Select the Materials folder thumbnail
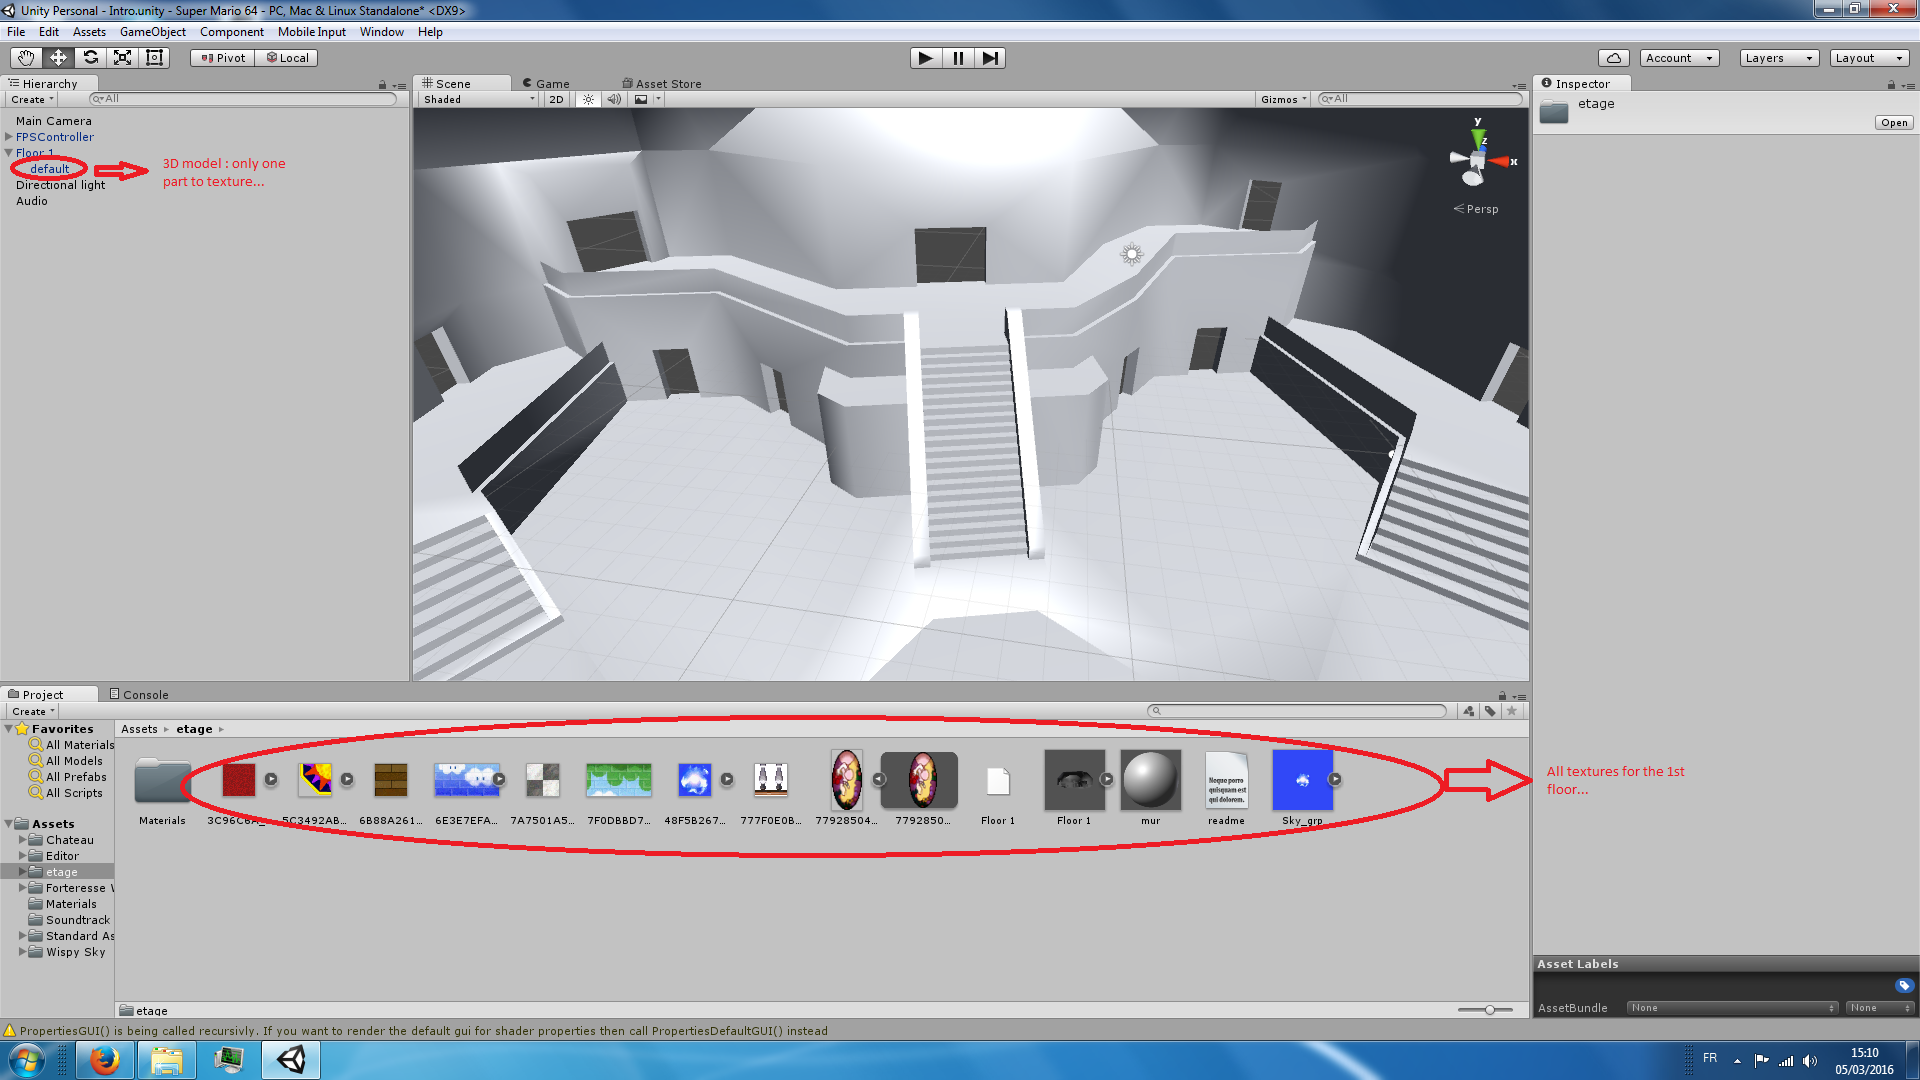Image resolution: width=1920 pixels, height=1080 pixels. (162, 780)
